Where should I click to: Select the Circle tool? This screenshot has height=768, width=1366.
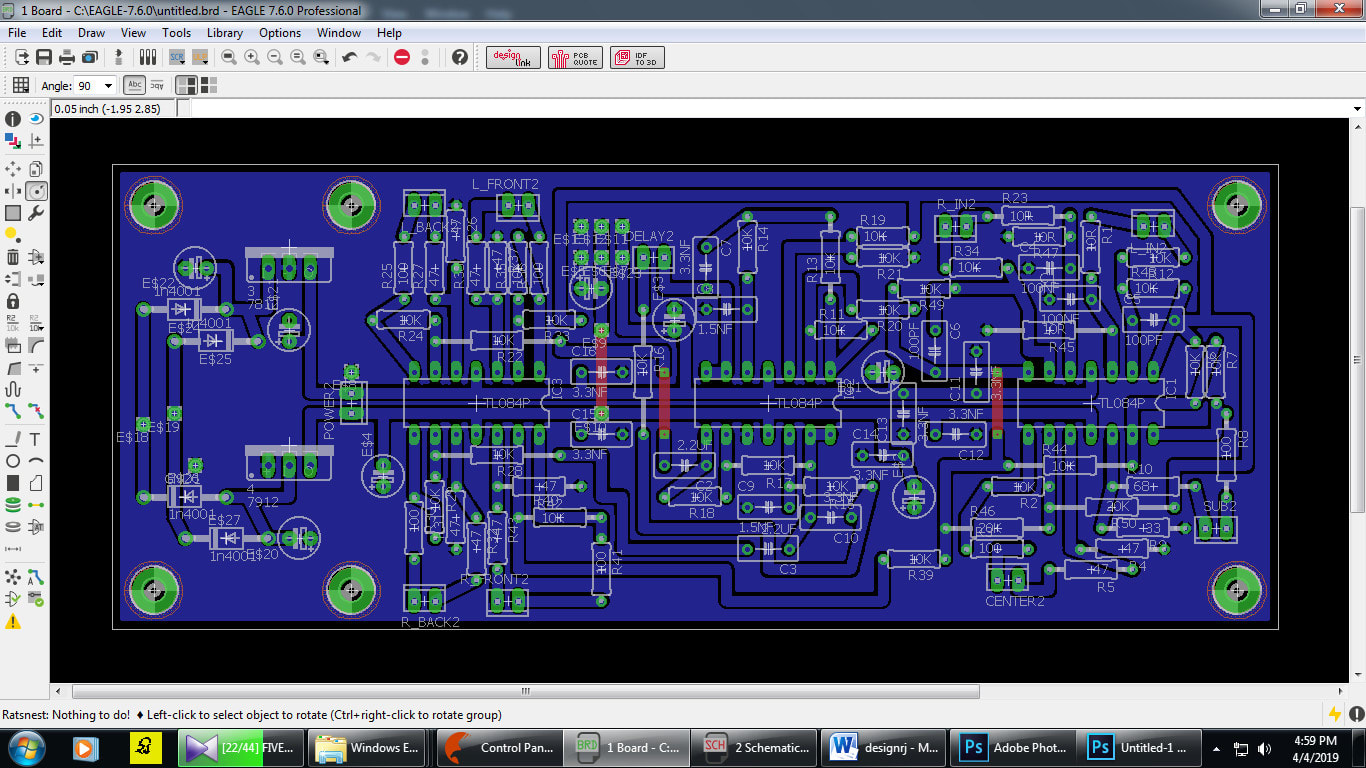(x=13, y=461)
